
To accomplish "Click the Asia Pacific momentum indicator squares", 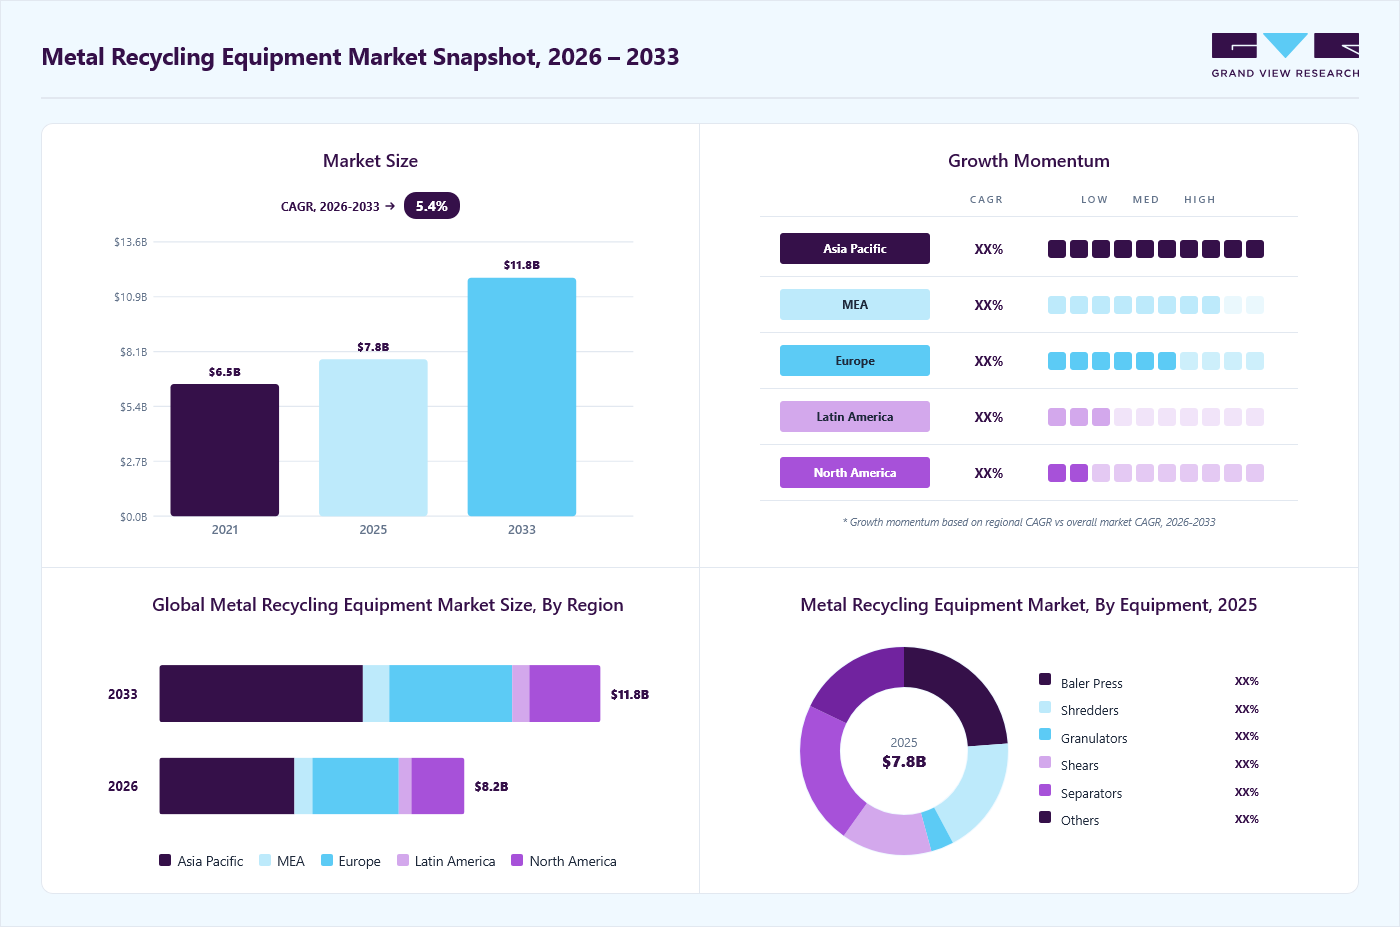I will 1156,249.
